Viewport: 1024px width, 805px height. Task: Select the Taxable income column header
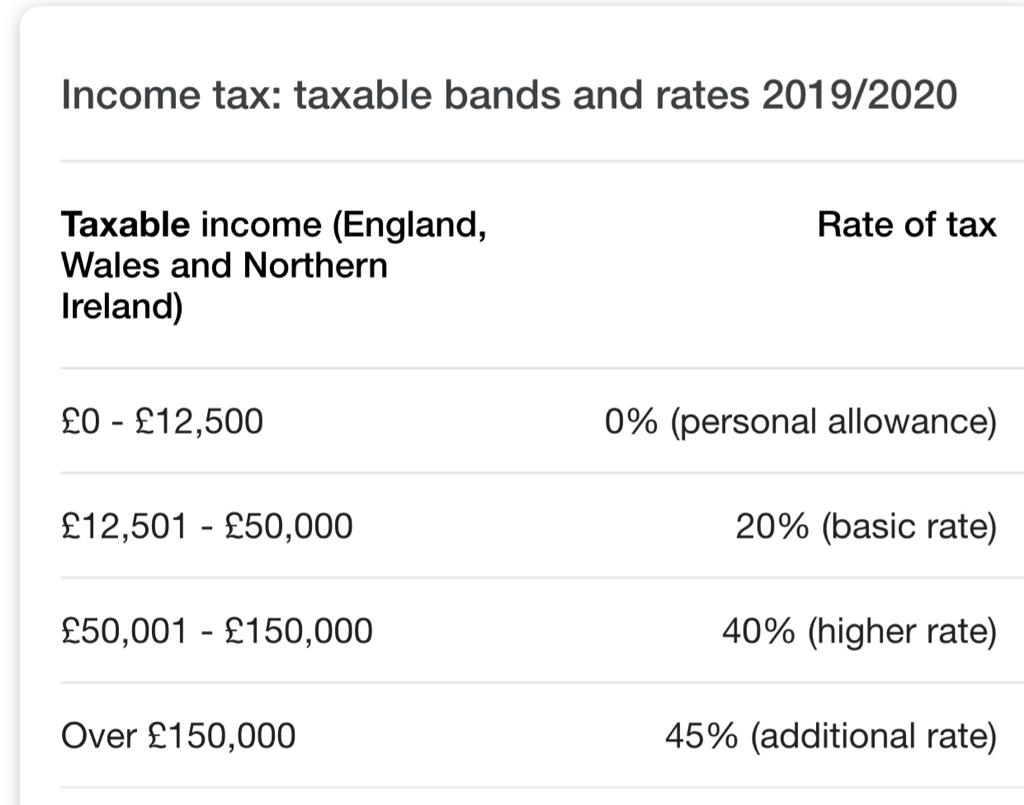tap(274, 265)
